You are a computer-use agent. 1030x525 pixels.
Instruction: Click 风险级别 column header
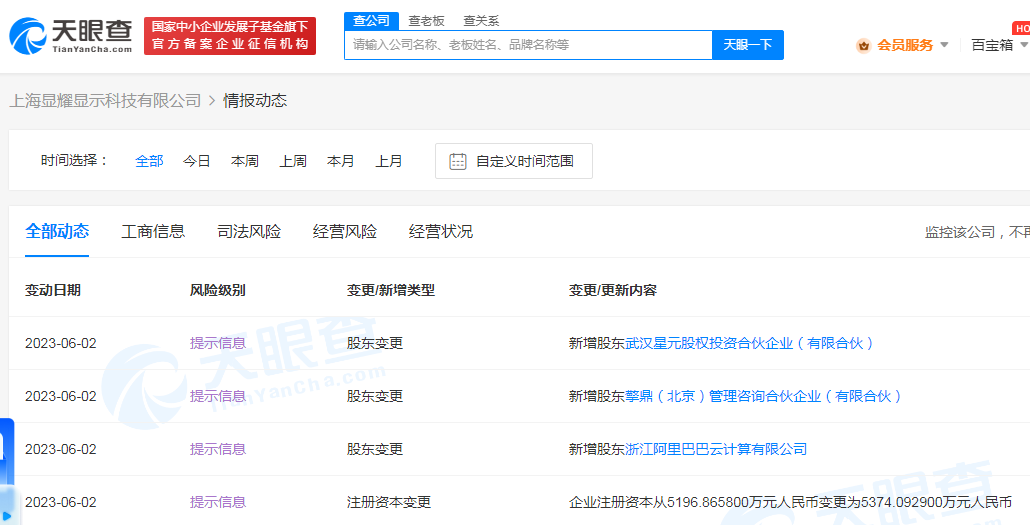click(218, 290)
